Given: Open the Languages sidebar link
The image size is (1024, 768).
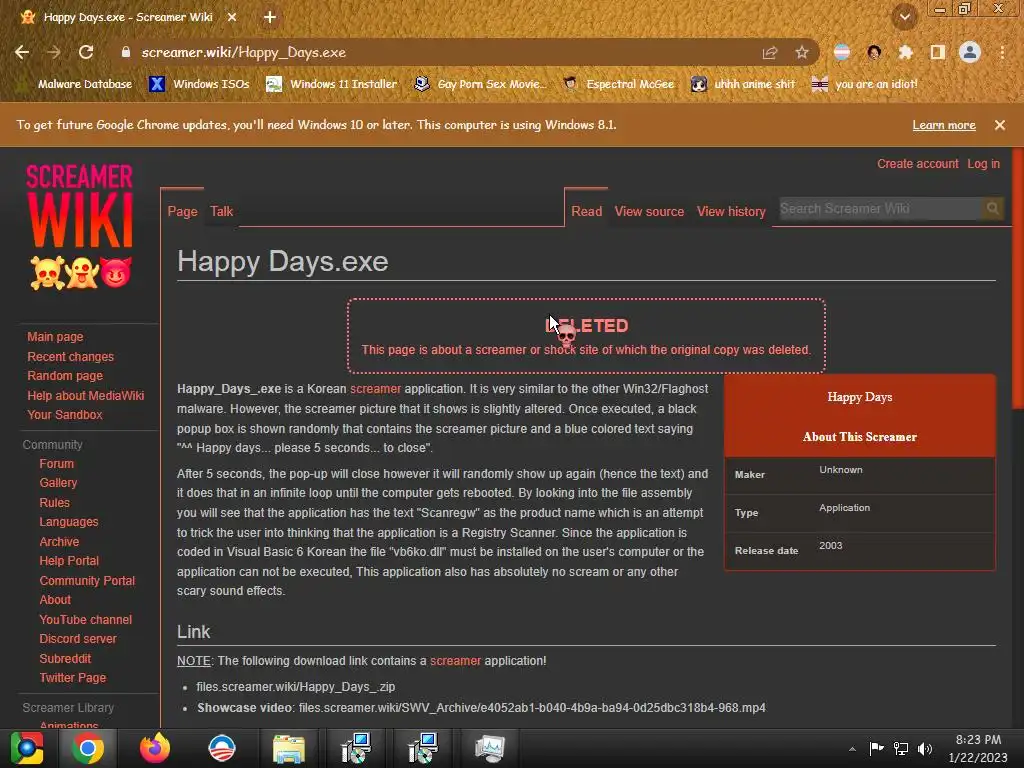Looking at the screenshot, I should coord(69,522).
